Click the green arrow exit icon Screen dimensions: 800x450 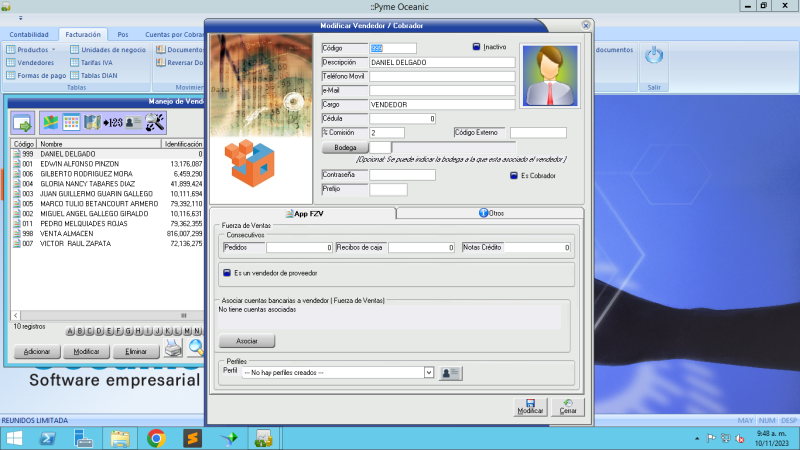23,122
